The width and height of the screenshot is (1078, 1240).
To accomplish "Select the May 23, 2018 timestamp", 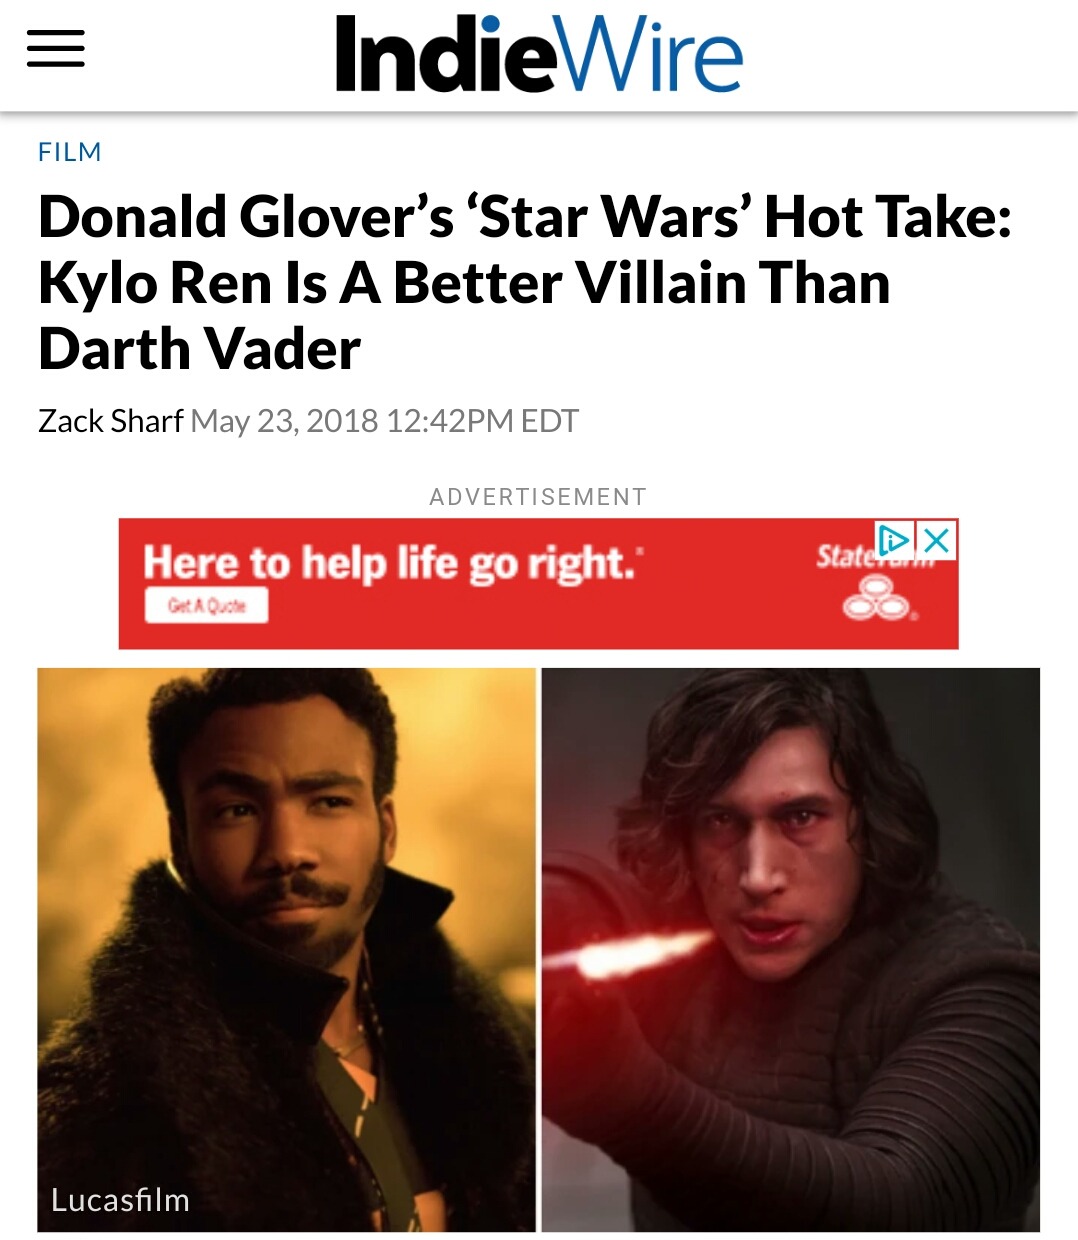I will [x=385, y=421].
